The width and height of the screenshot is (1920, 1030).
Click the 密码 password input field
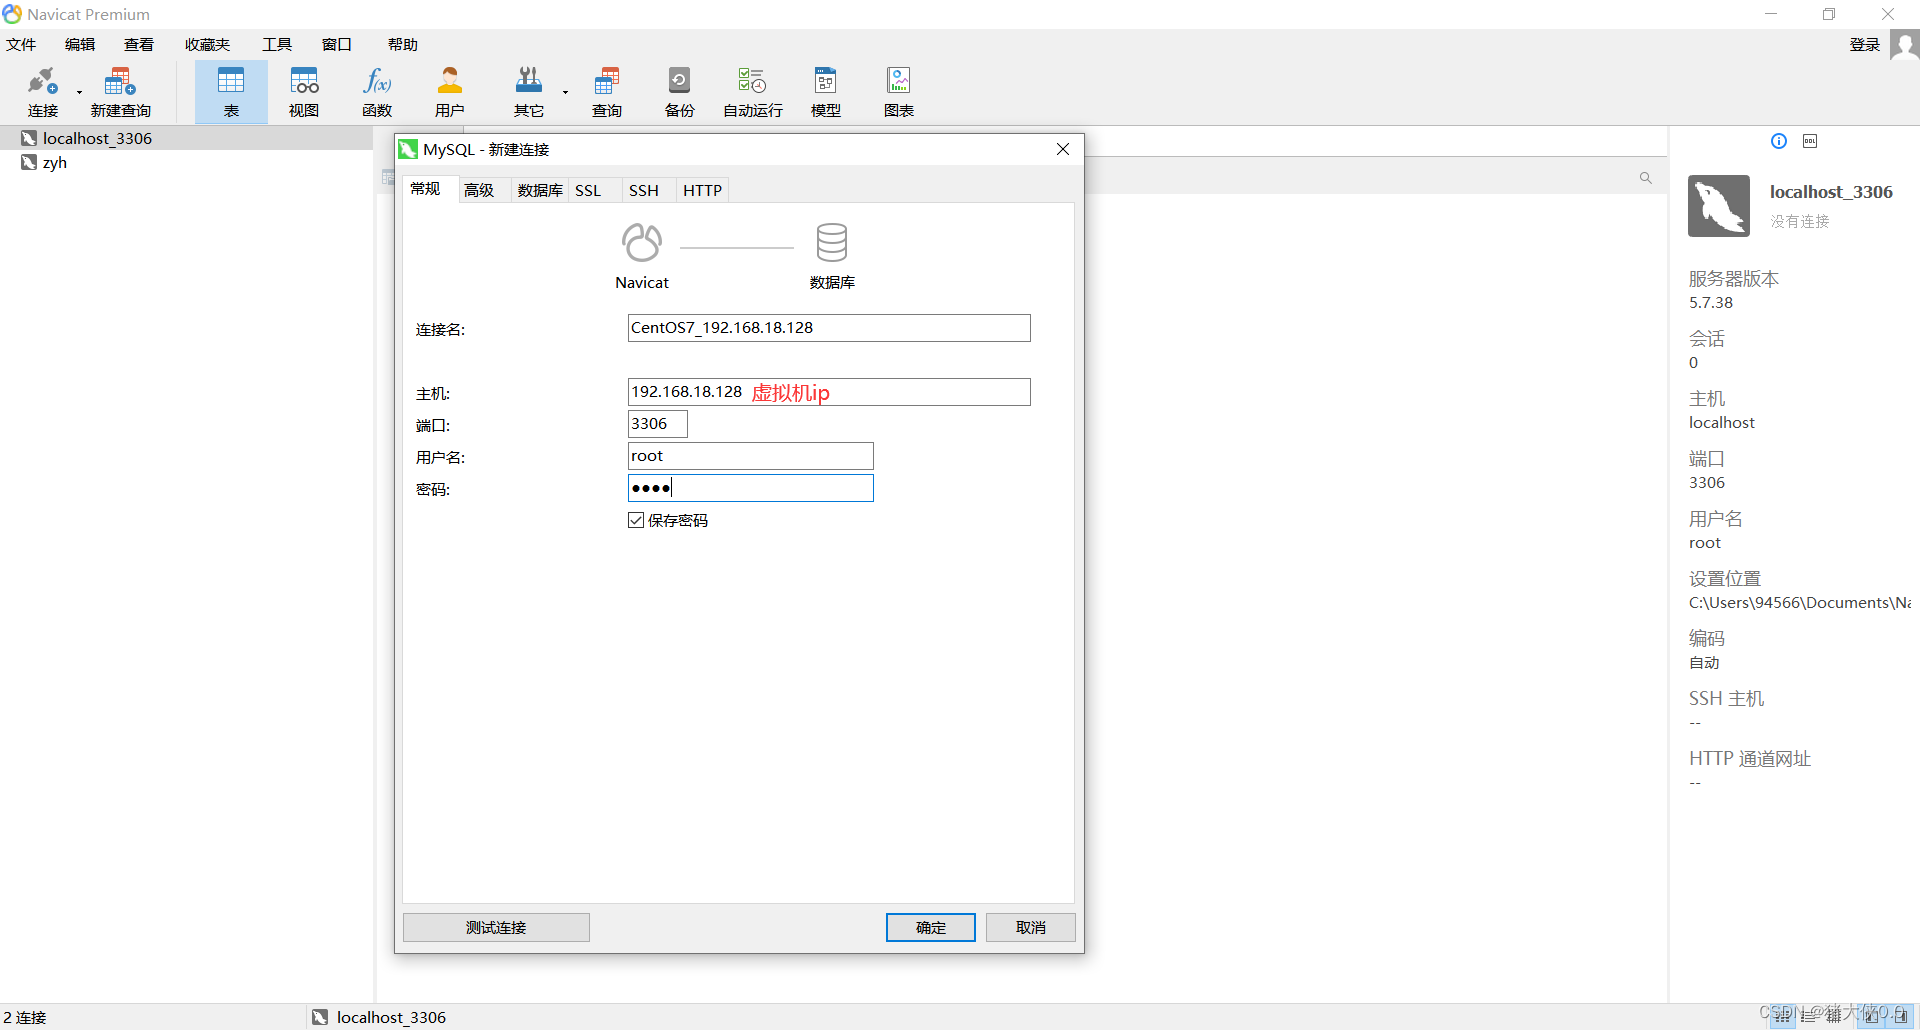point(751,488)
